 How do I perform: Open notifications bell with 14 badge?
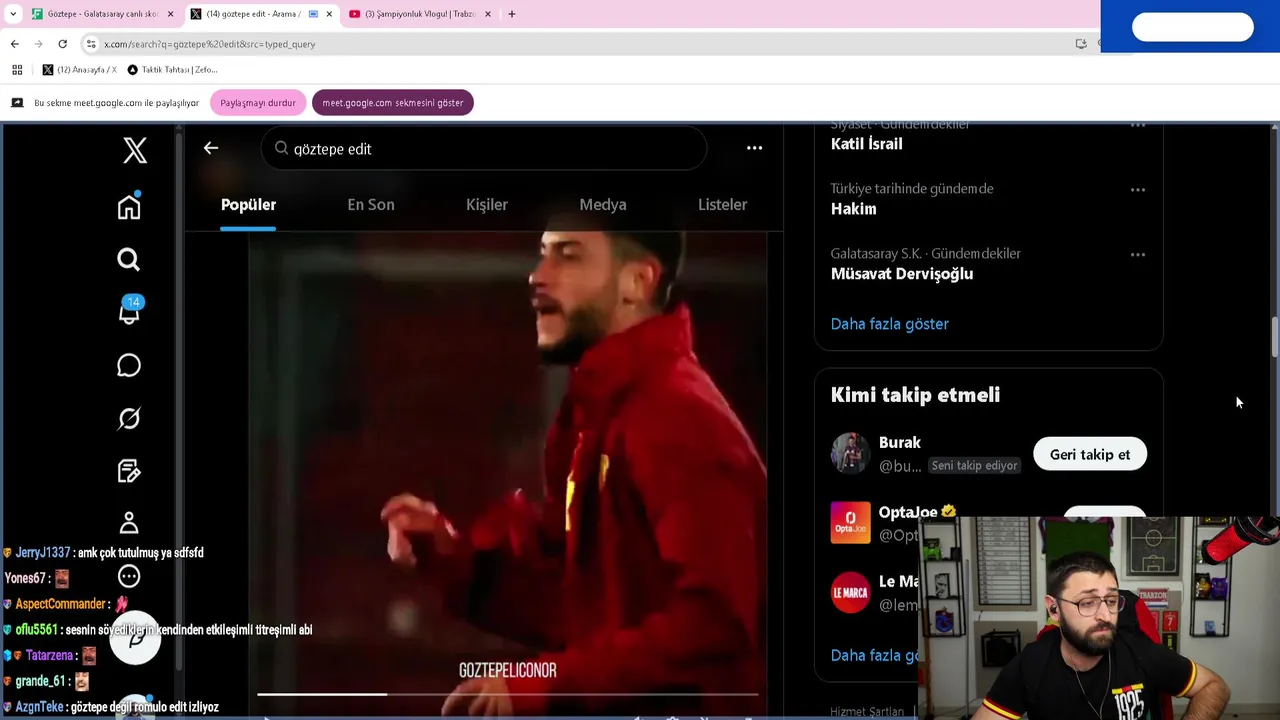[129, 310]
